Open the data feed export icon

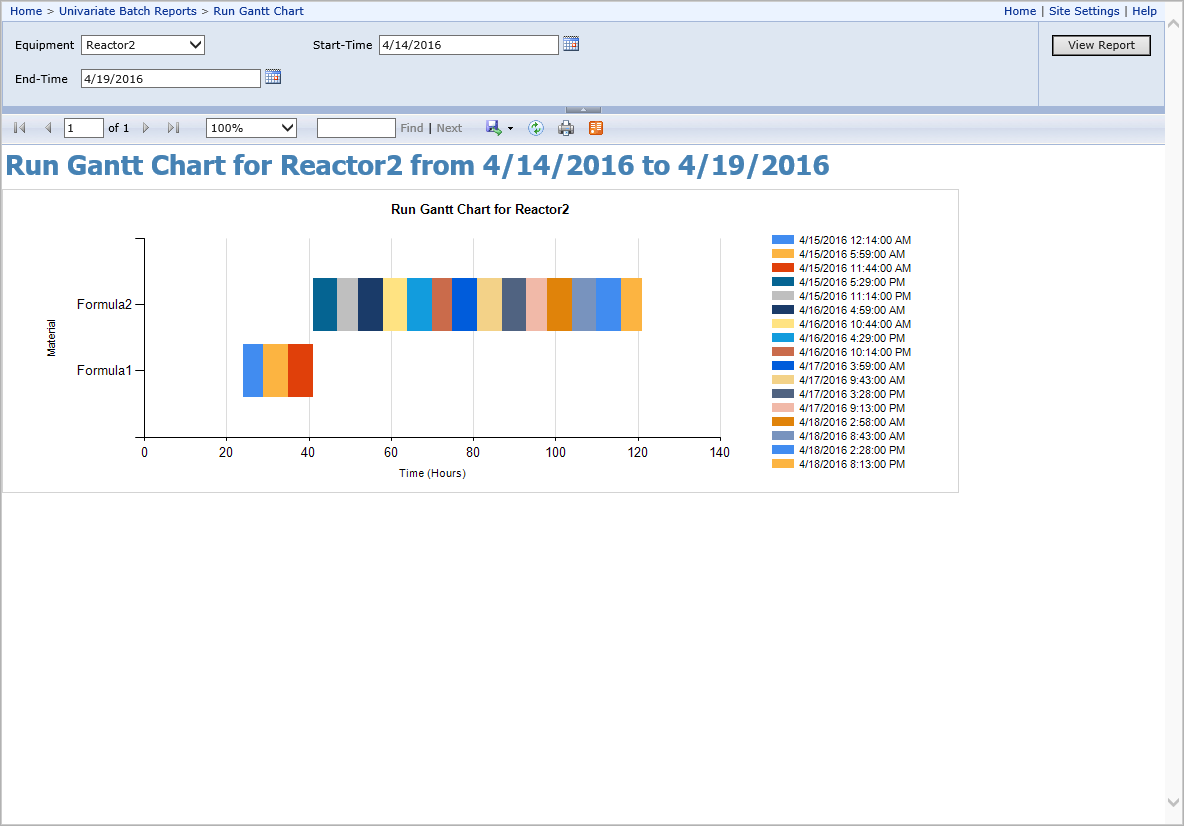596,128
